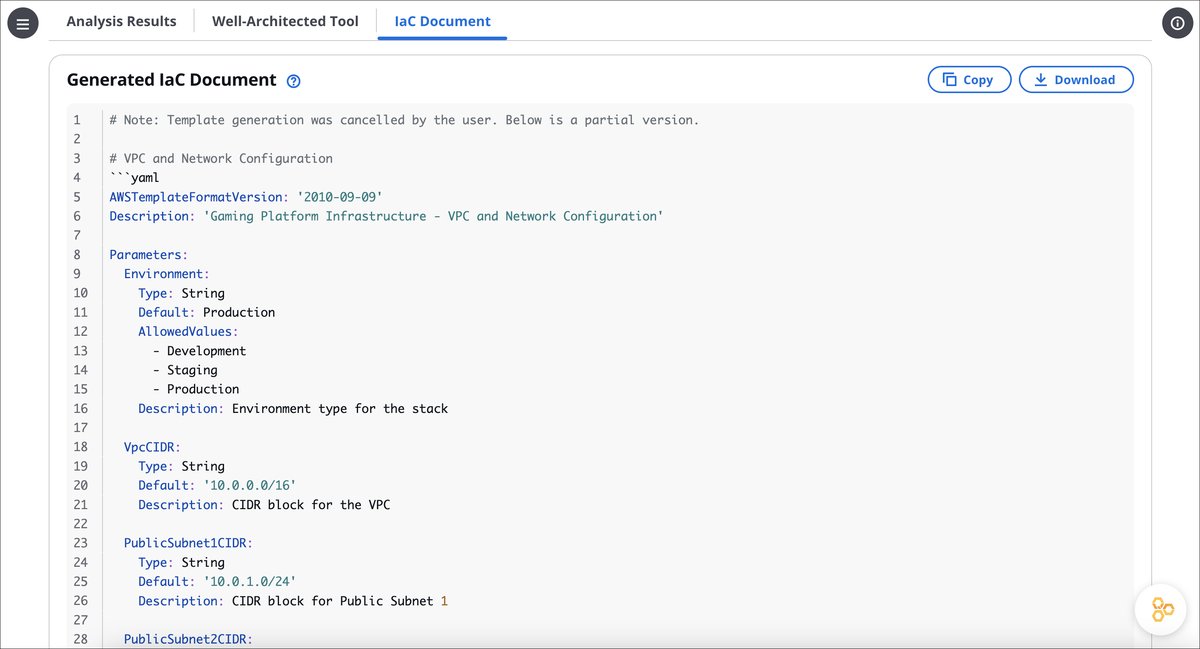
Task: Click the '# VPC and Network Configuration' comment
Action: (221, 158)
